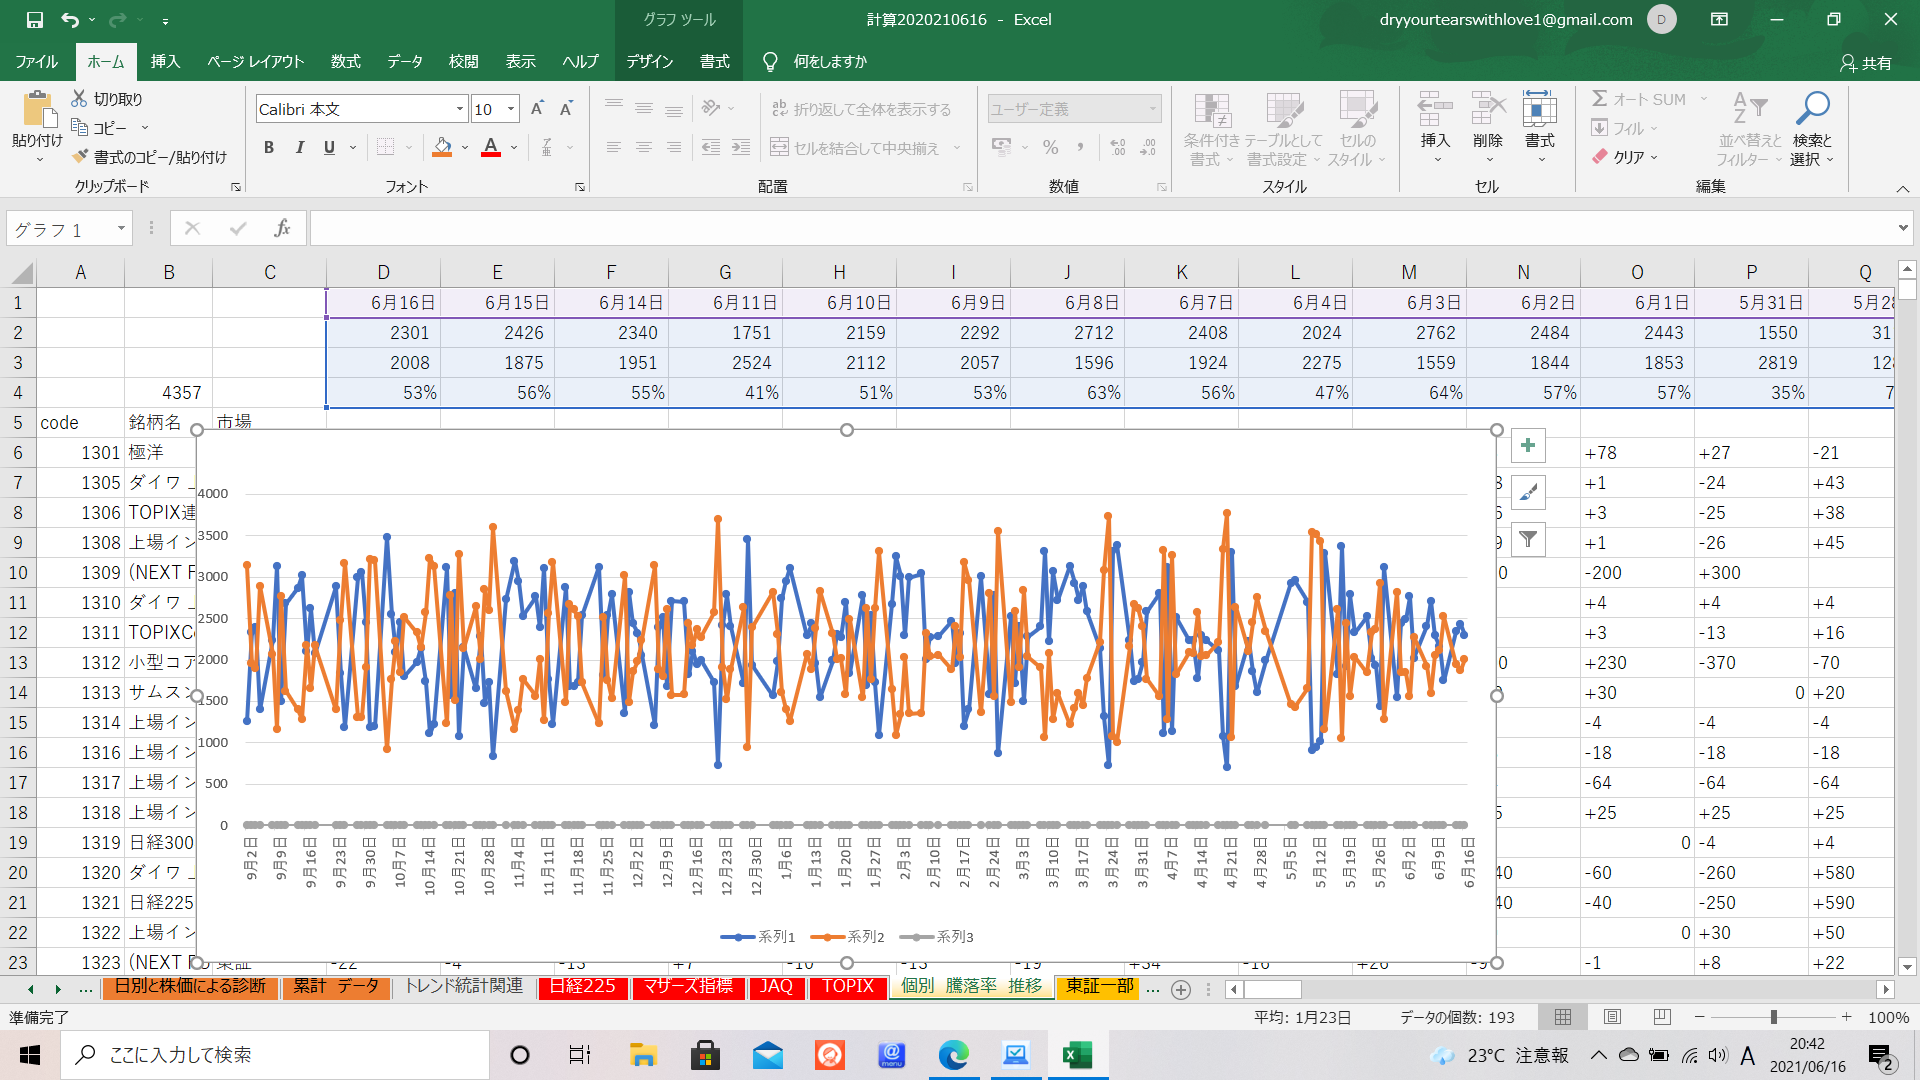Viewport: 1920px width, 1080px height.
Task: Open the Chart Styles brush button
Action: [x=1527, y=492]
